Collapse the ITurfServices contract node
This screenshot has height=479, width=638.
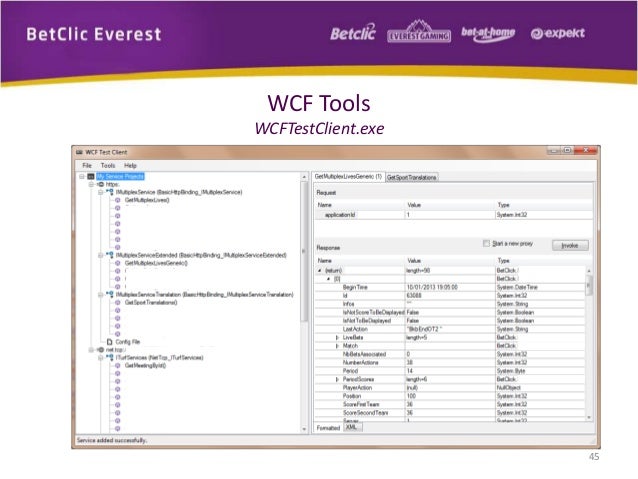101,358
